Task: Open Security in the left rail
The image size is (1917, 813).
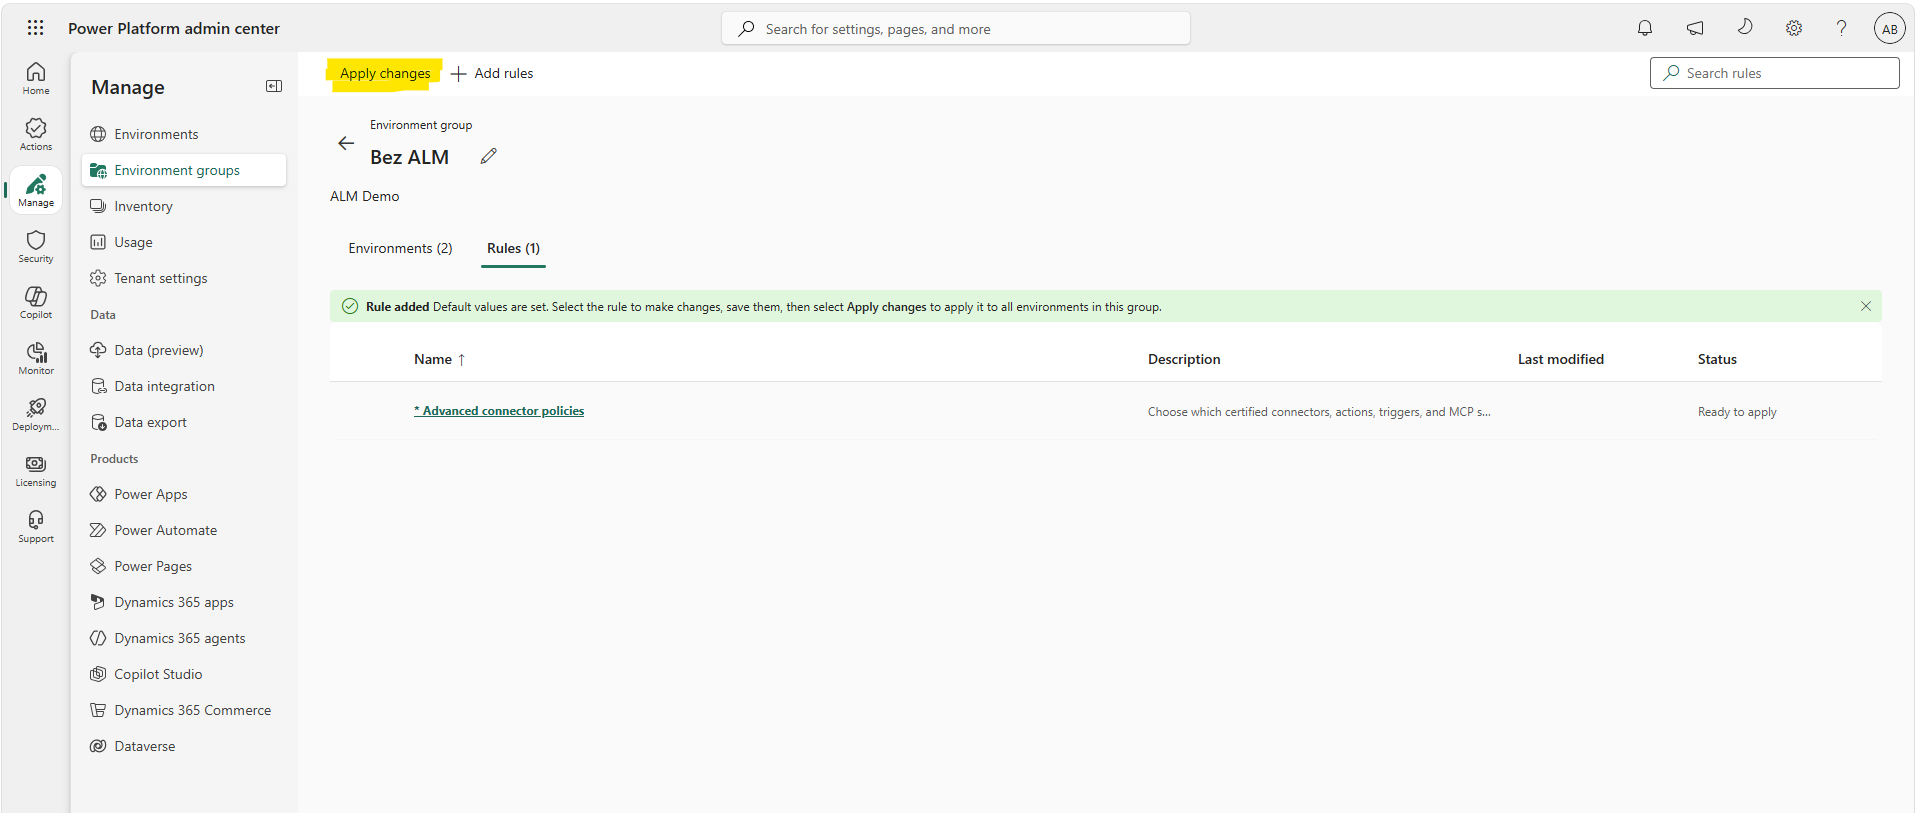Action: coord(36,246)
